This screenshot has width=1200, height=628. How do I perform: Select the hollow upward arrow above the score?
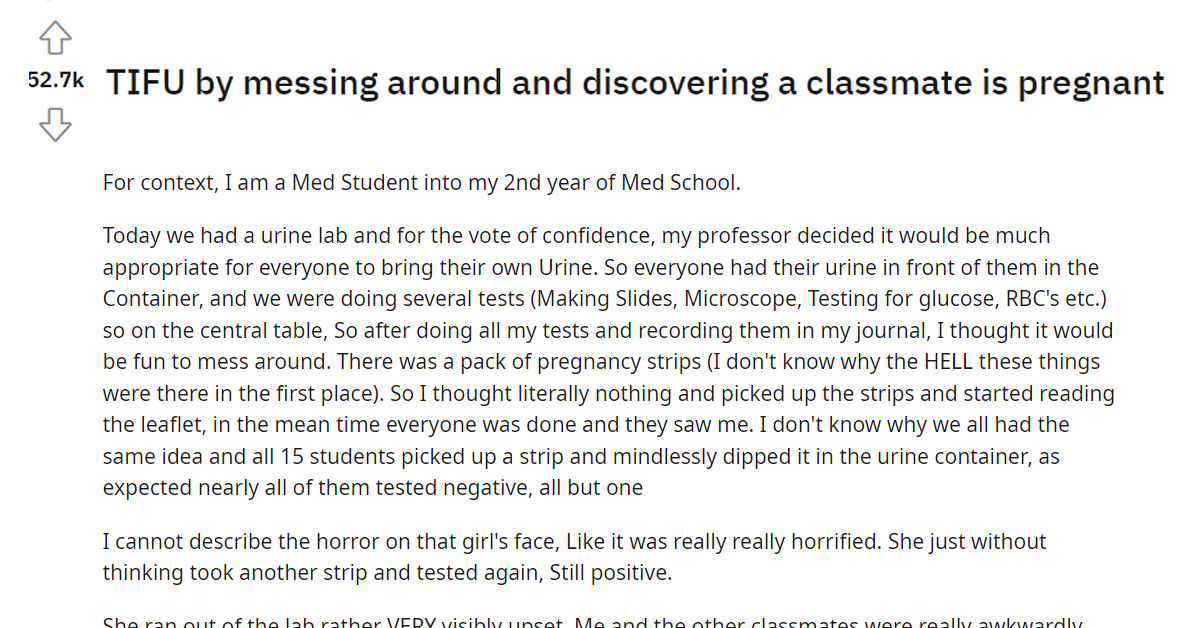pyautogui.click(x=55, y=38)
